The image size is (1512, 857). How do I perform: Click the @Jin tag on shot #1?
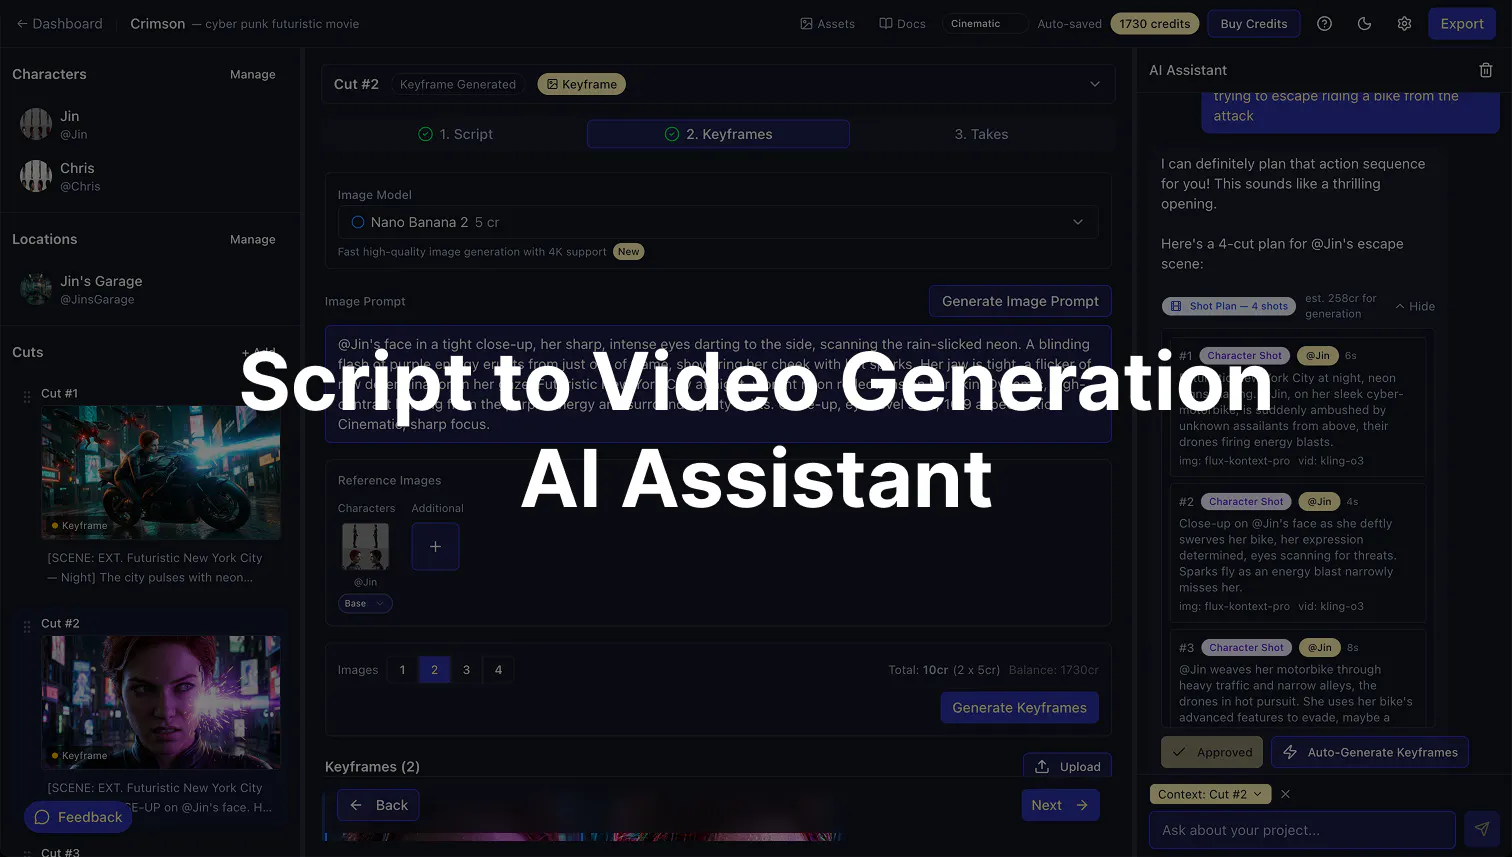pyautogui.click(x=1318, y=355)
